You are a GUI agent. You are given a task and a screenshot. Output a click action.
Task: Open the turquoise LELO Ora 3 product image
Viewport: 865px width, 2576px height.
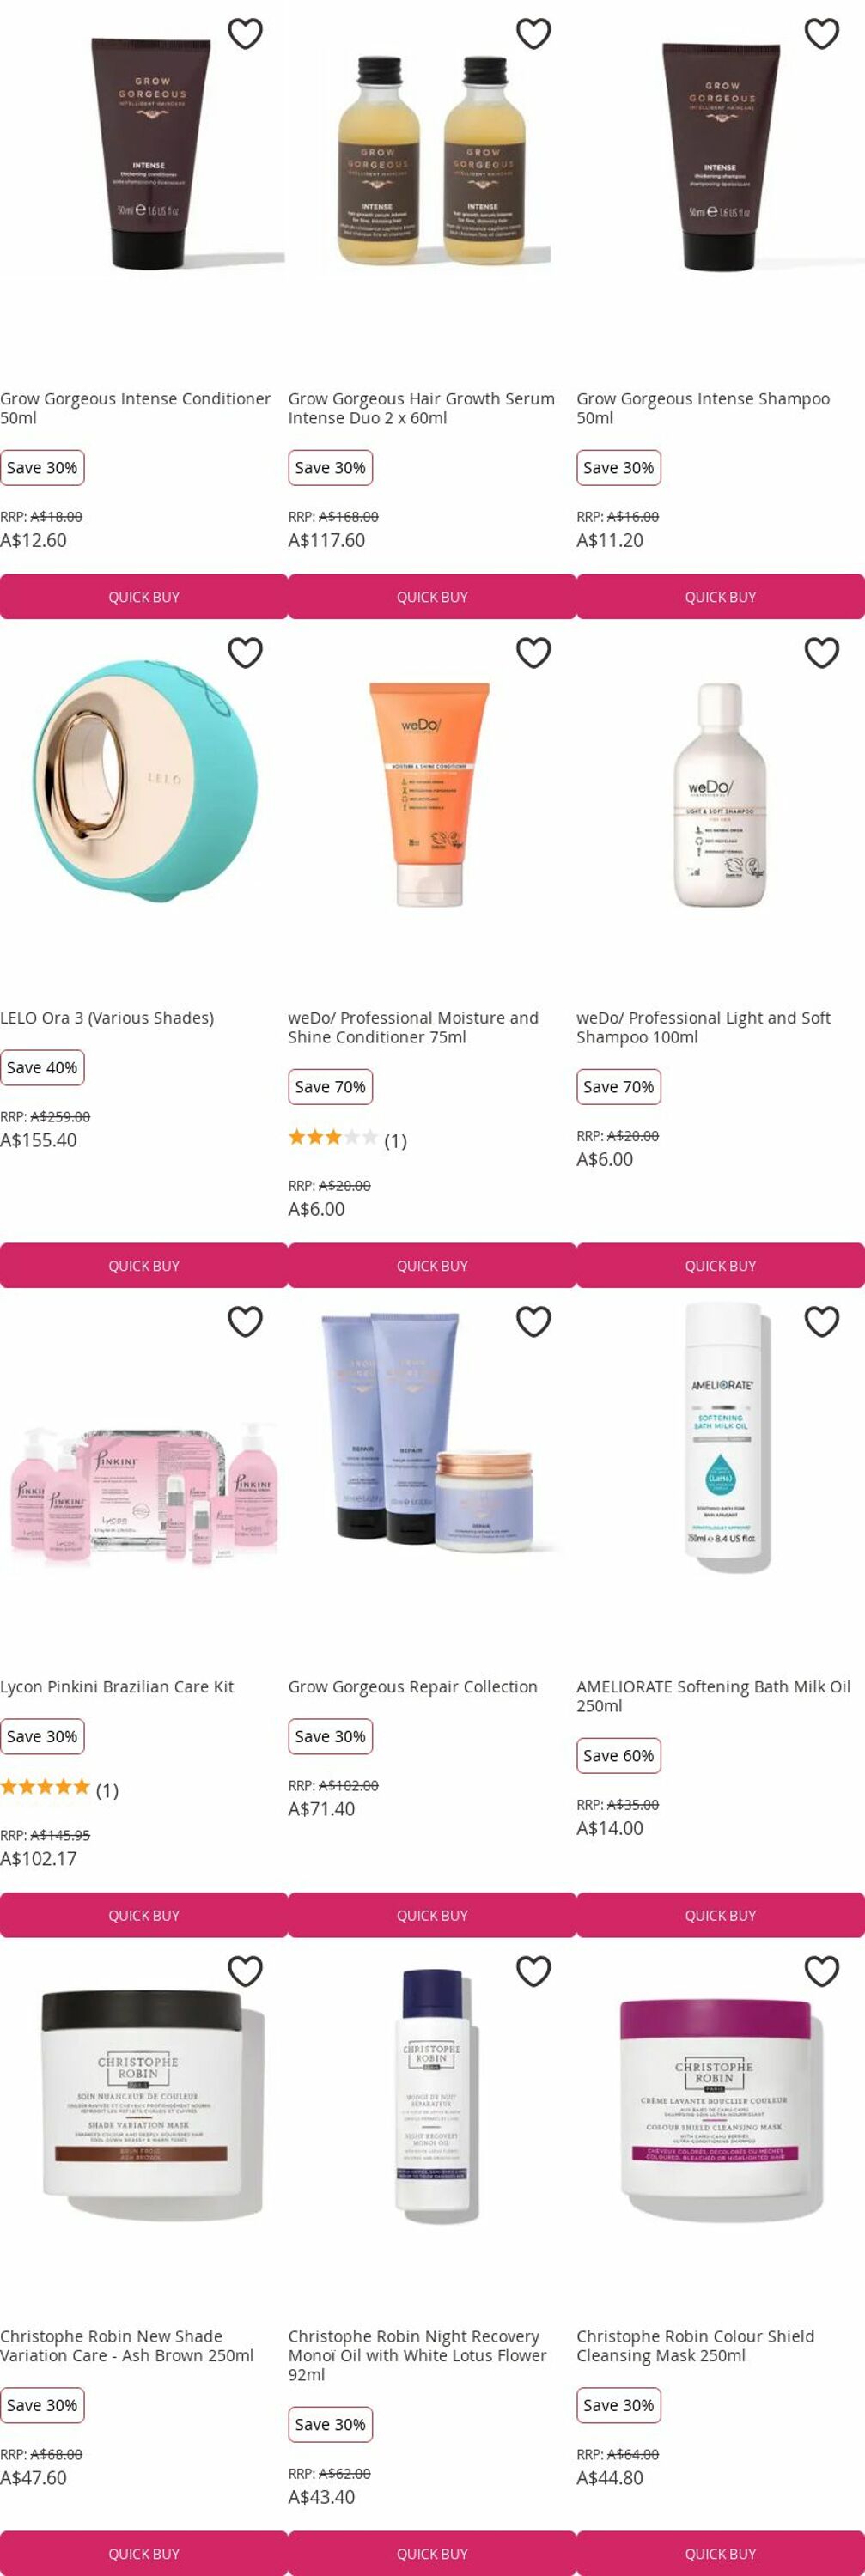pyautogui.click(x=144, y=780)
